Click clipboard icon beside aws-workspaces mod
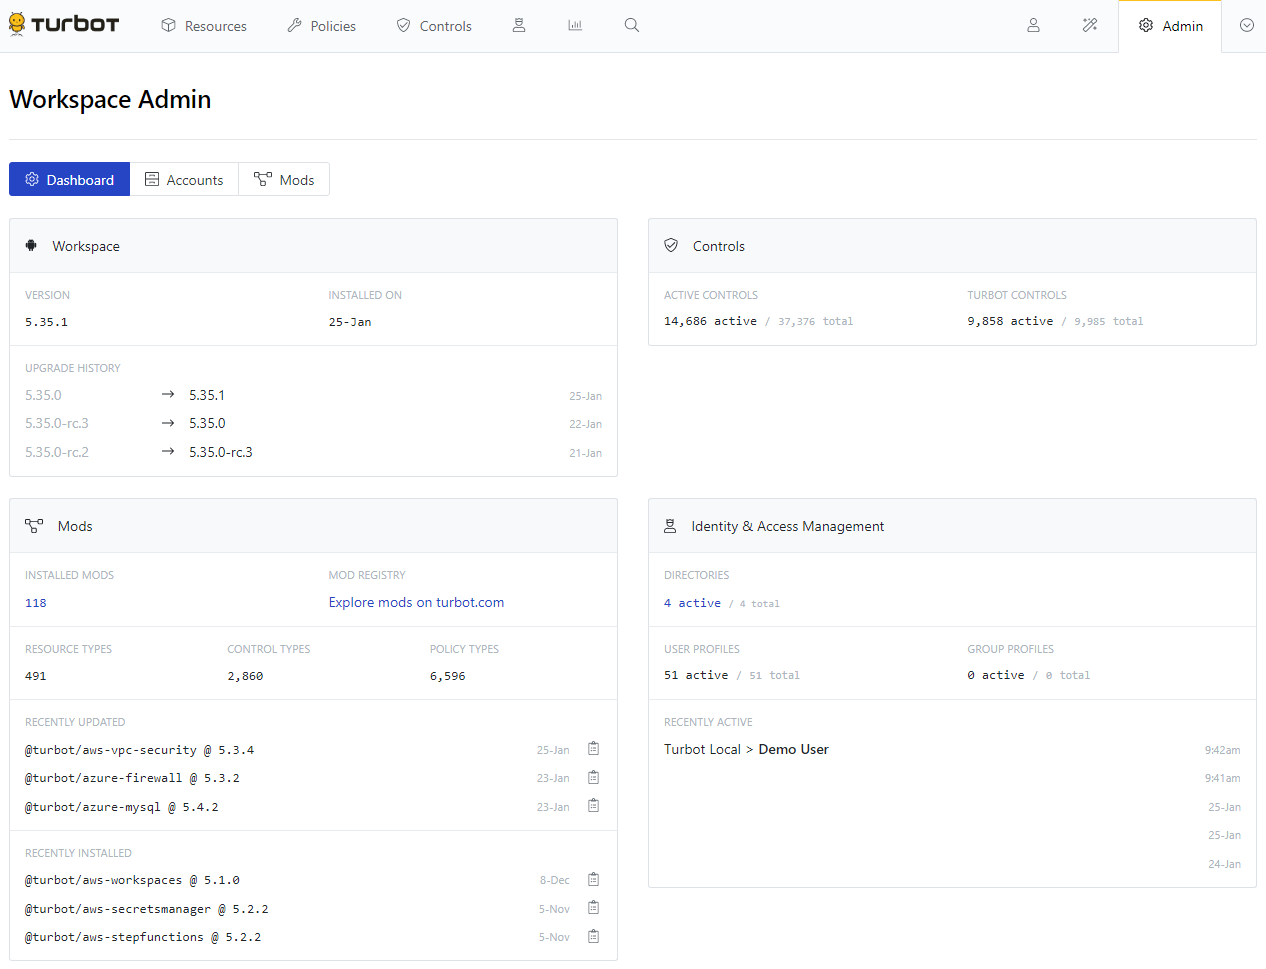The image size is (1266, 969). (x=593, y=880)
